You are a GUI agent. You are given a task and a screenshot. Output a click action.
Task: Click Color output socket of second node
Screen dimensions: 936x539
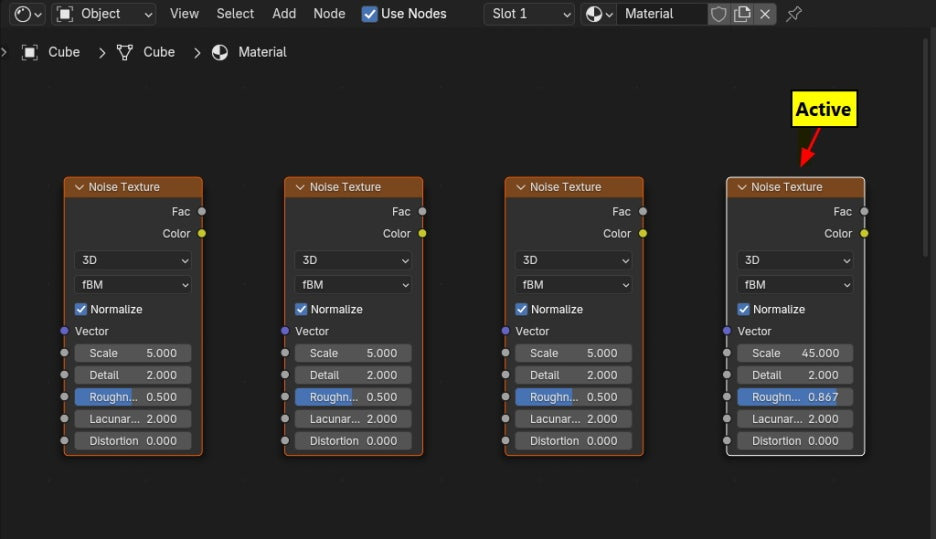click(x=422, y=233)
